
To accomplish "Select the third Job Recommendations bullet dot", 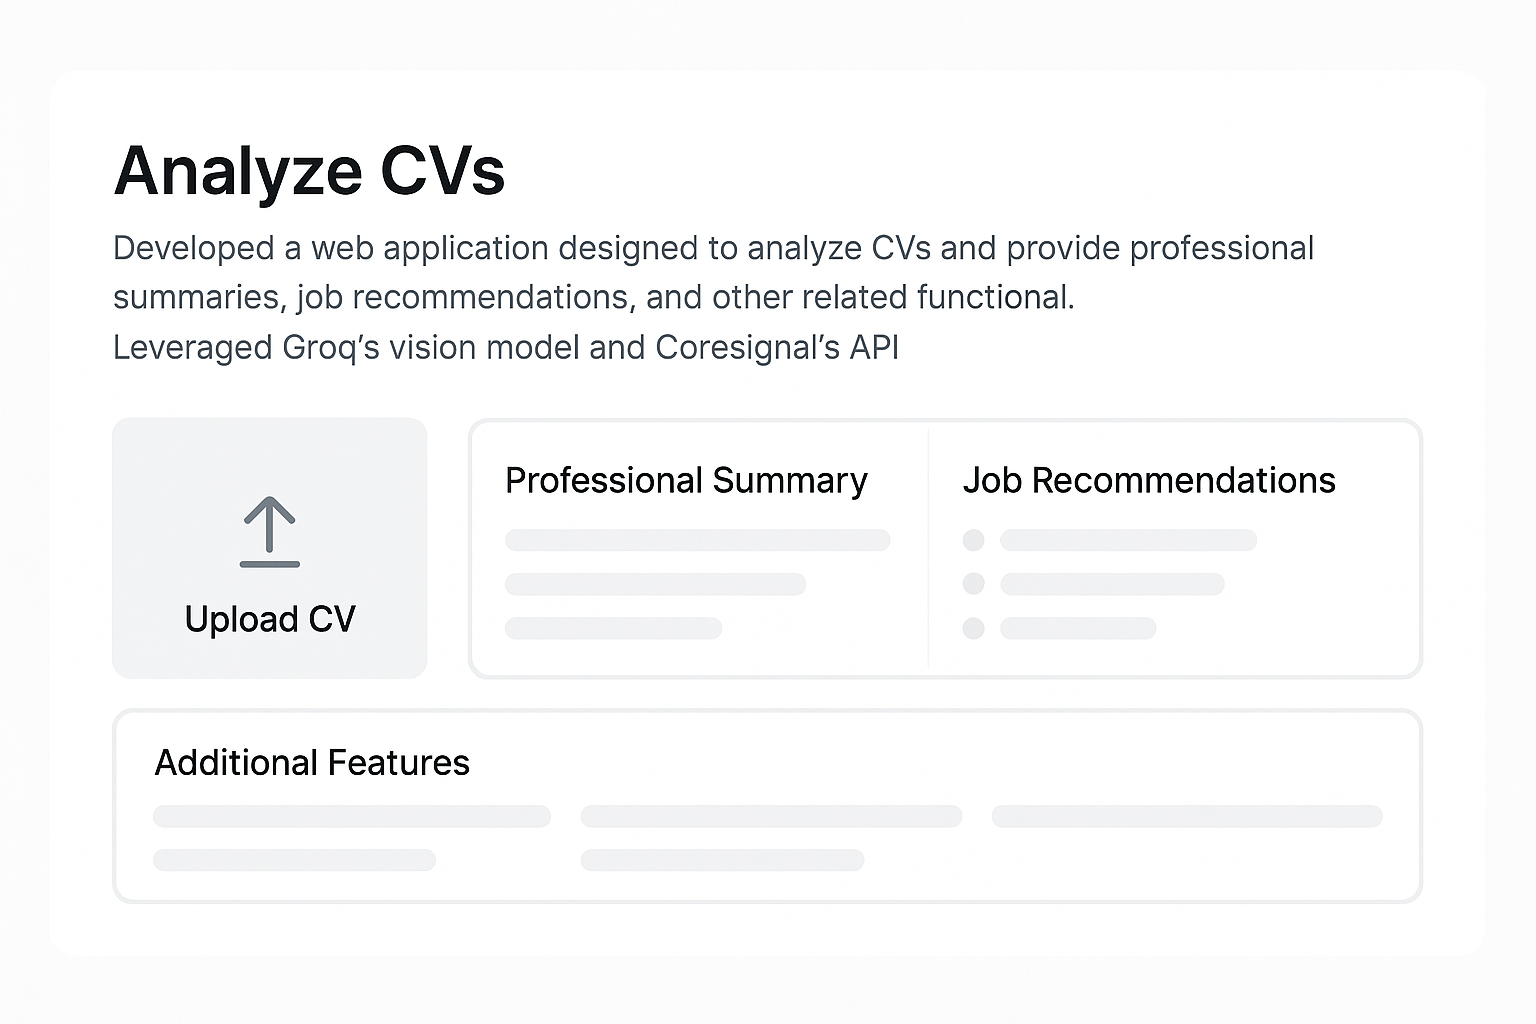I will (973, 628).
